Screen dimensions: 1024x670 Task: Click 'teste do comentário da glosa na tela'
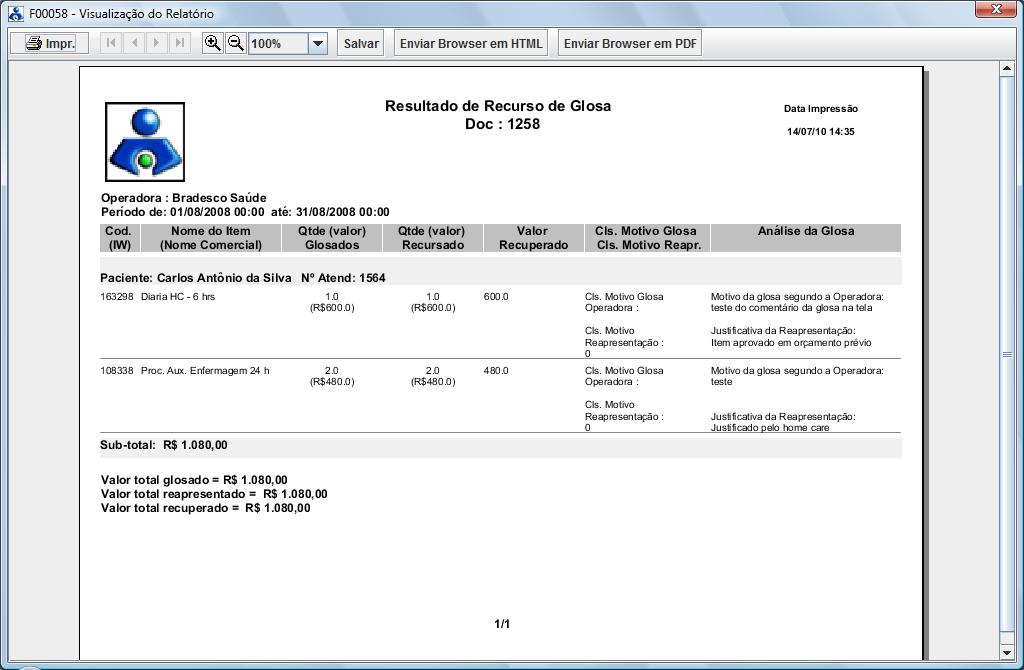coord(791,308)
